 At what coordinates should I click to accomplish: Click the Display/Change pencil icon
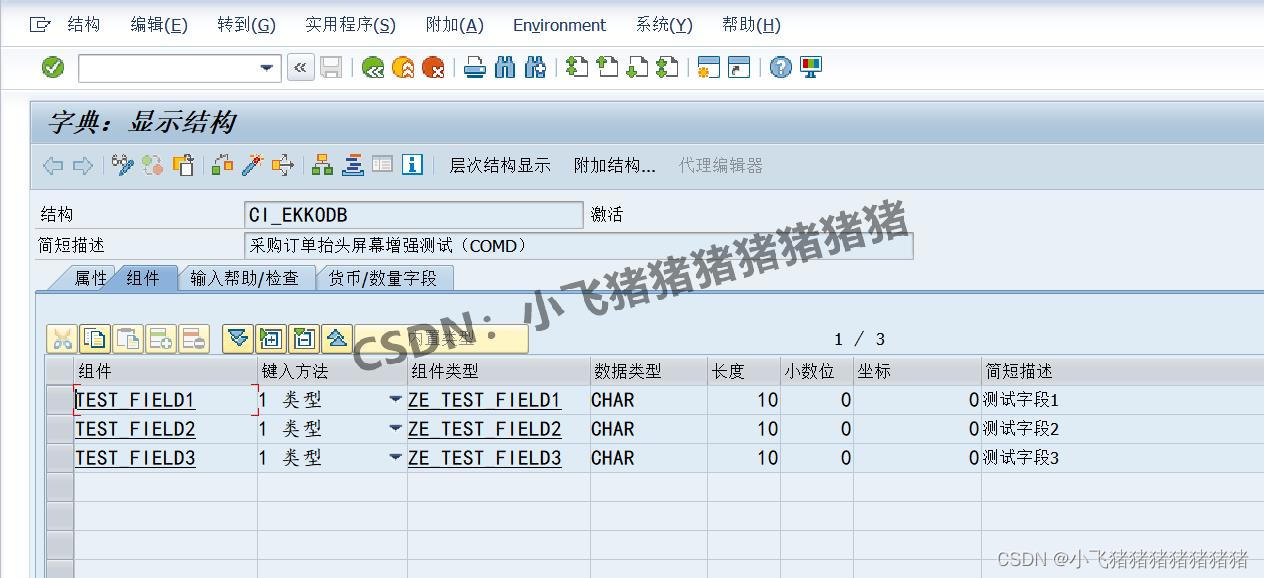[x=123, y=165]
